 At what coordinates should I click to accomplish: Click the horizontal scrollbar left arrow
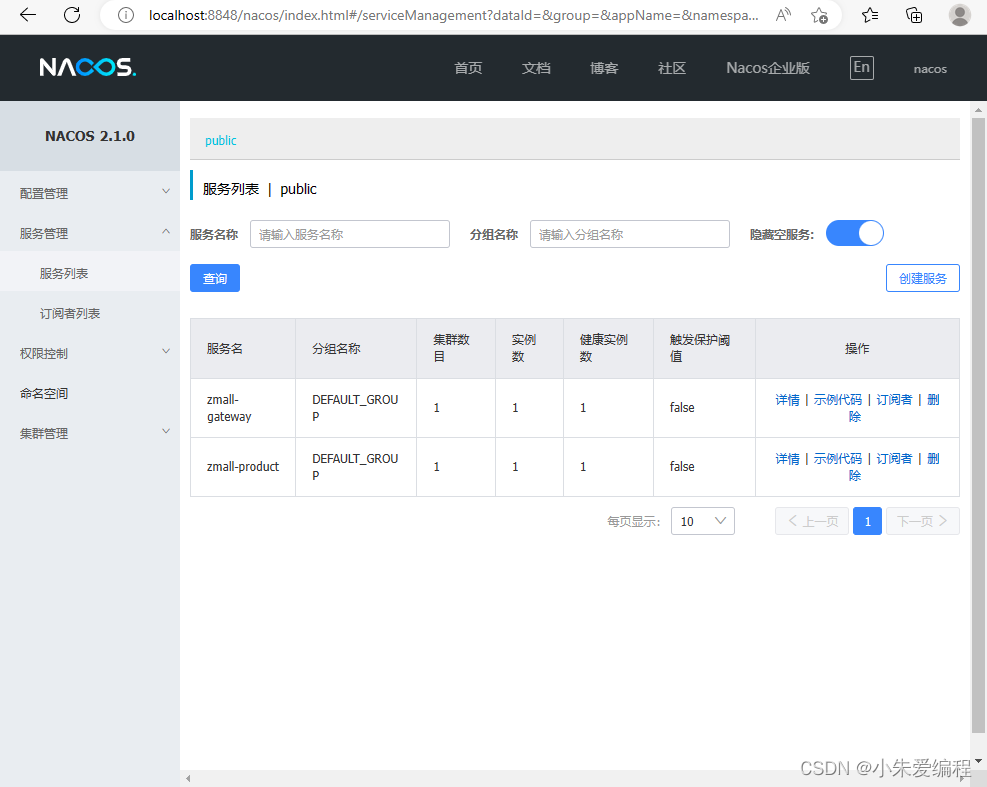coord(188,779)
